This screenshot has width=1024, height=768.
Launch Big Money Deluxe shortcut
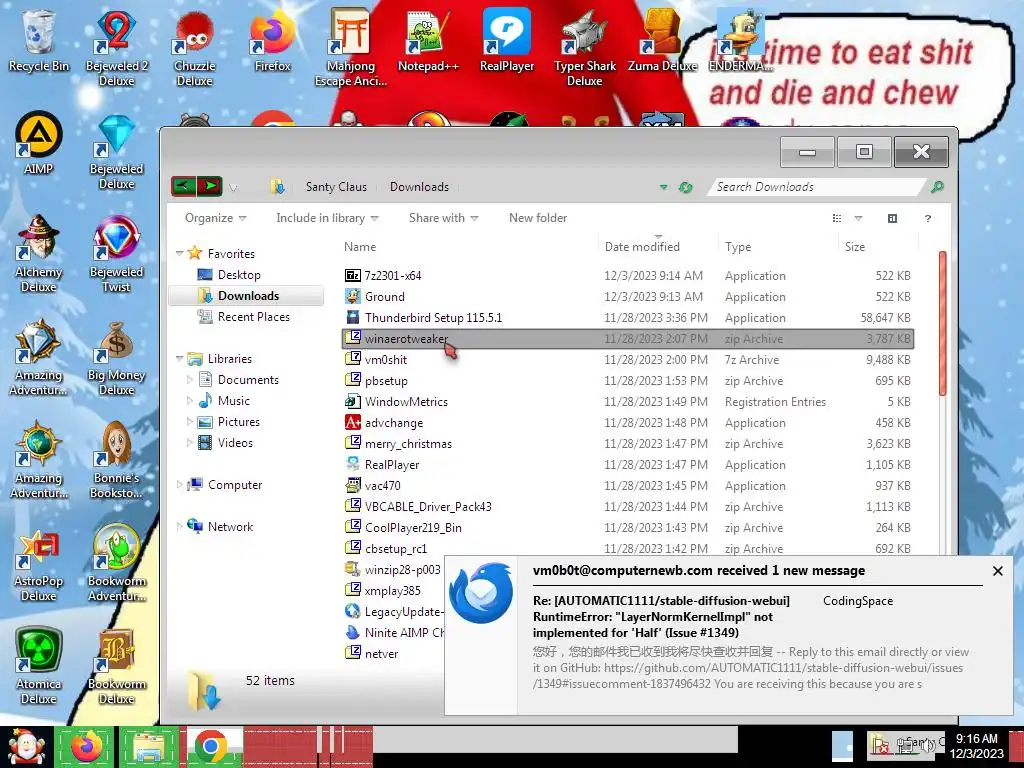pos(116,358)
